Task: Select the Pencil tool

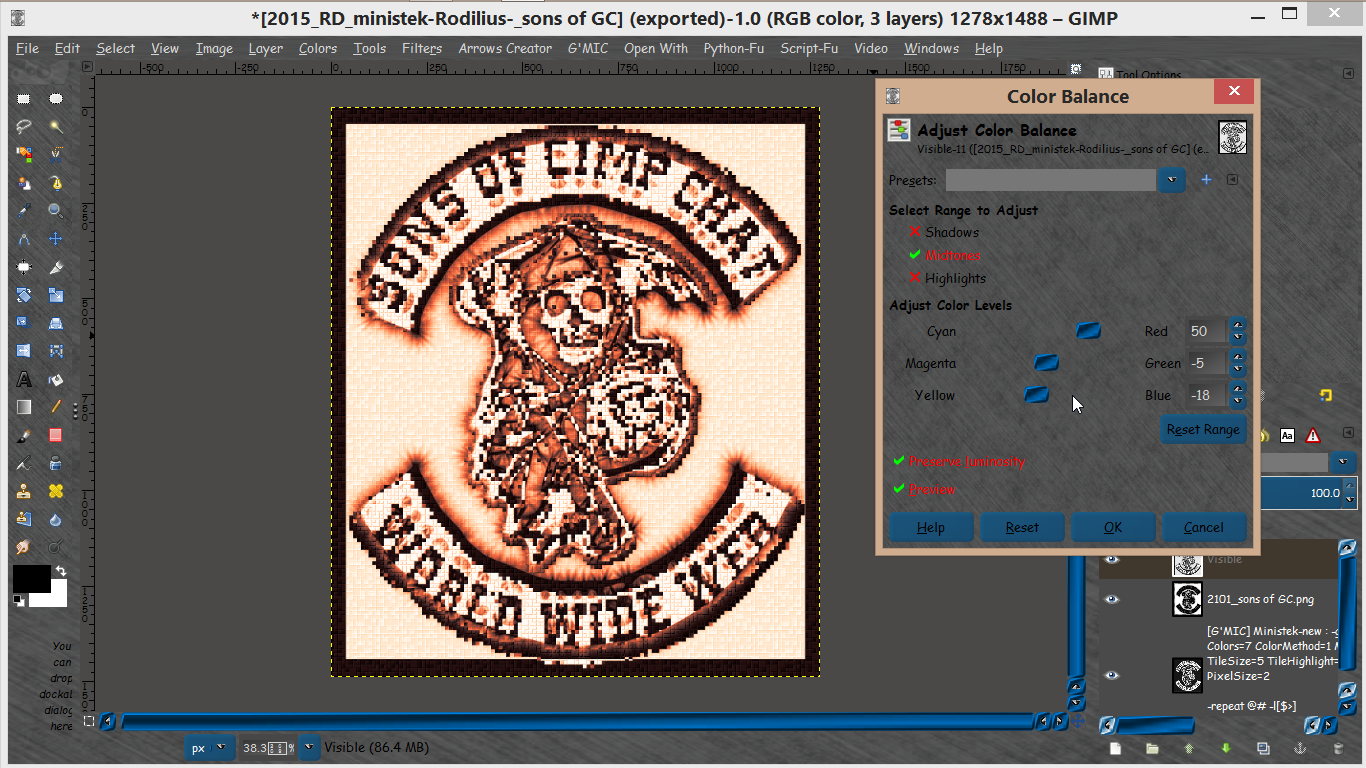Action: (56, 407)
